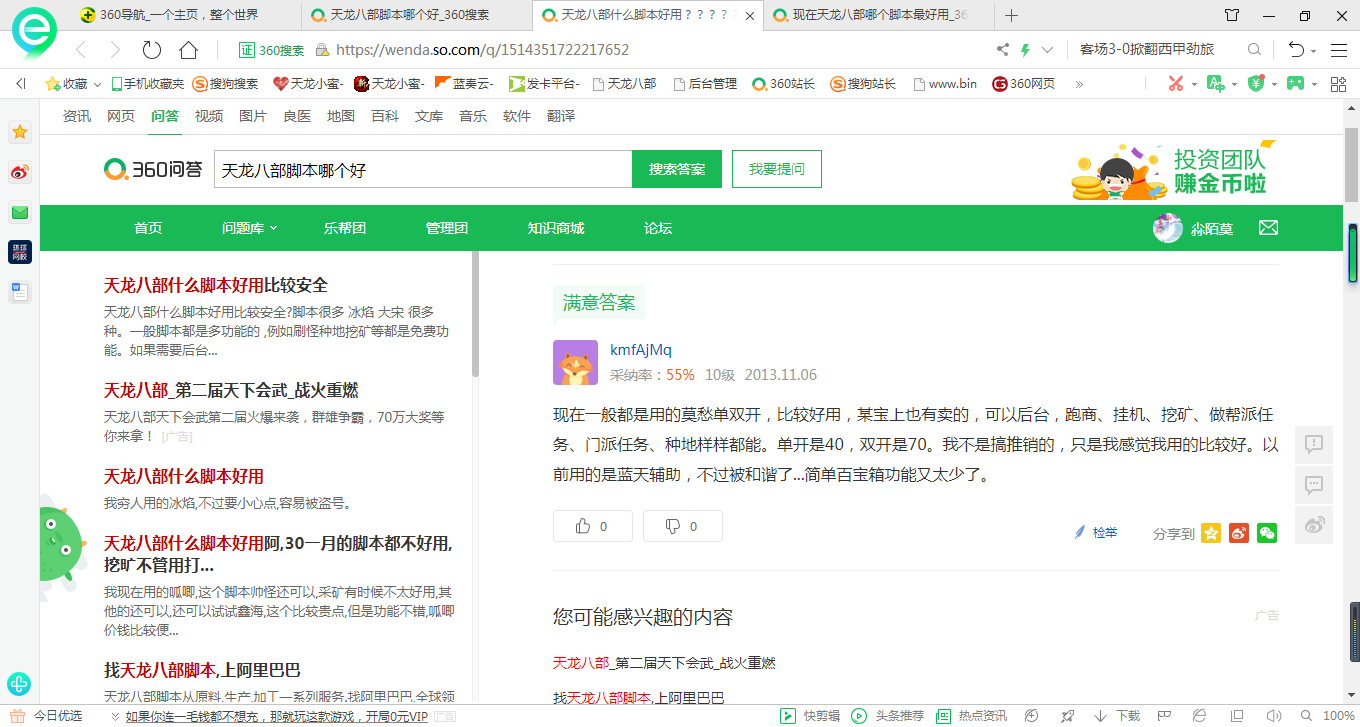Select 图片 search category
The image size is (1360, 727).
[253, 116]
